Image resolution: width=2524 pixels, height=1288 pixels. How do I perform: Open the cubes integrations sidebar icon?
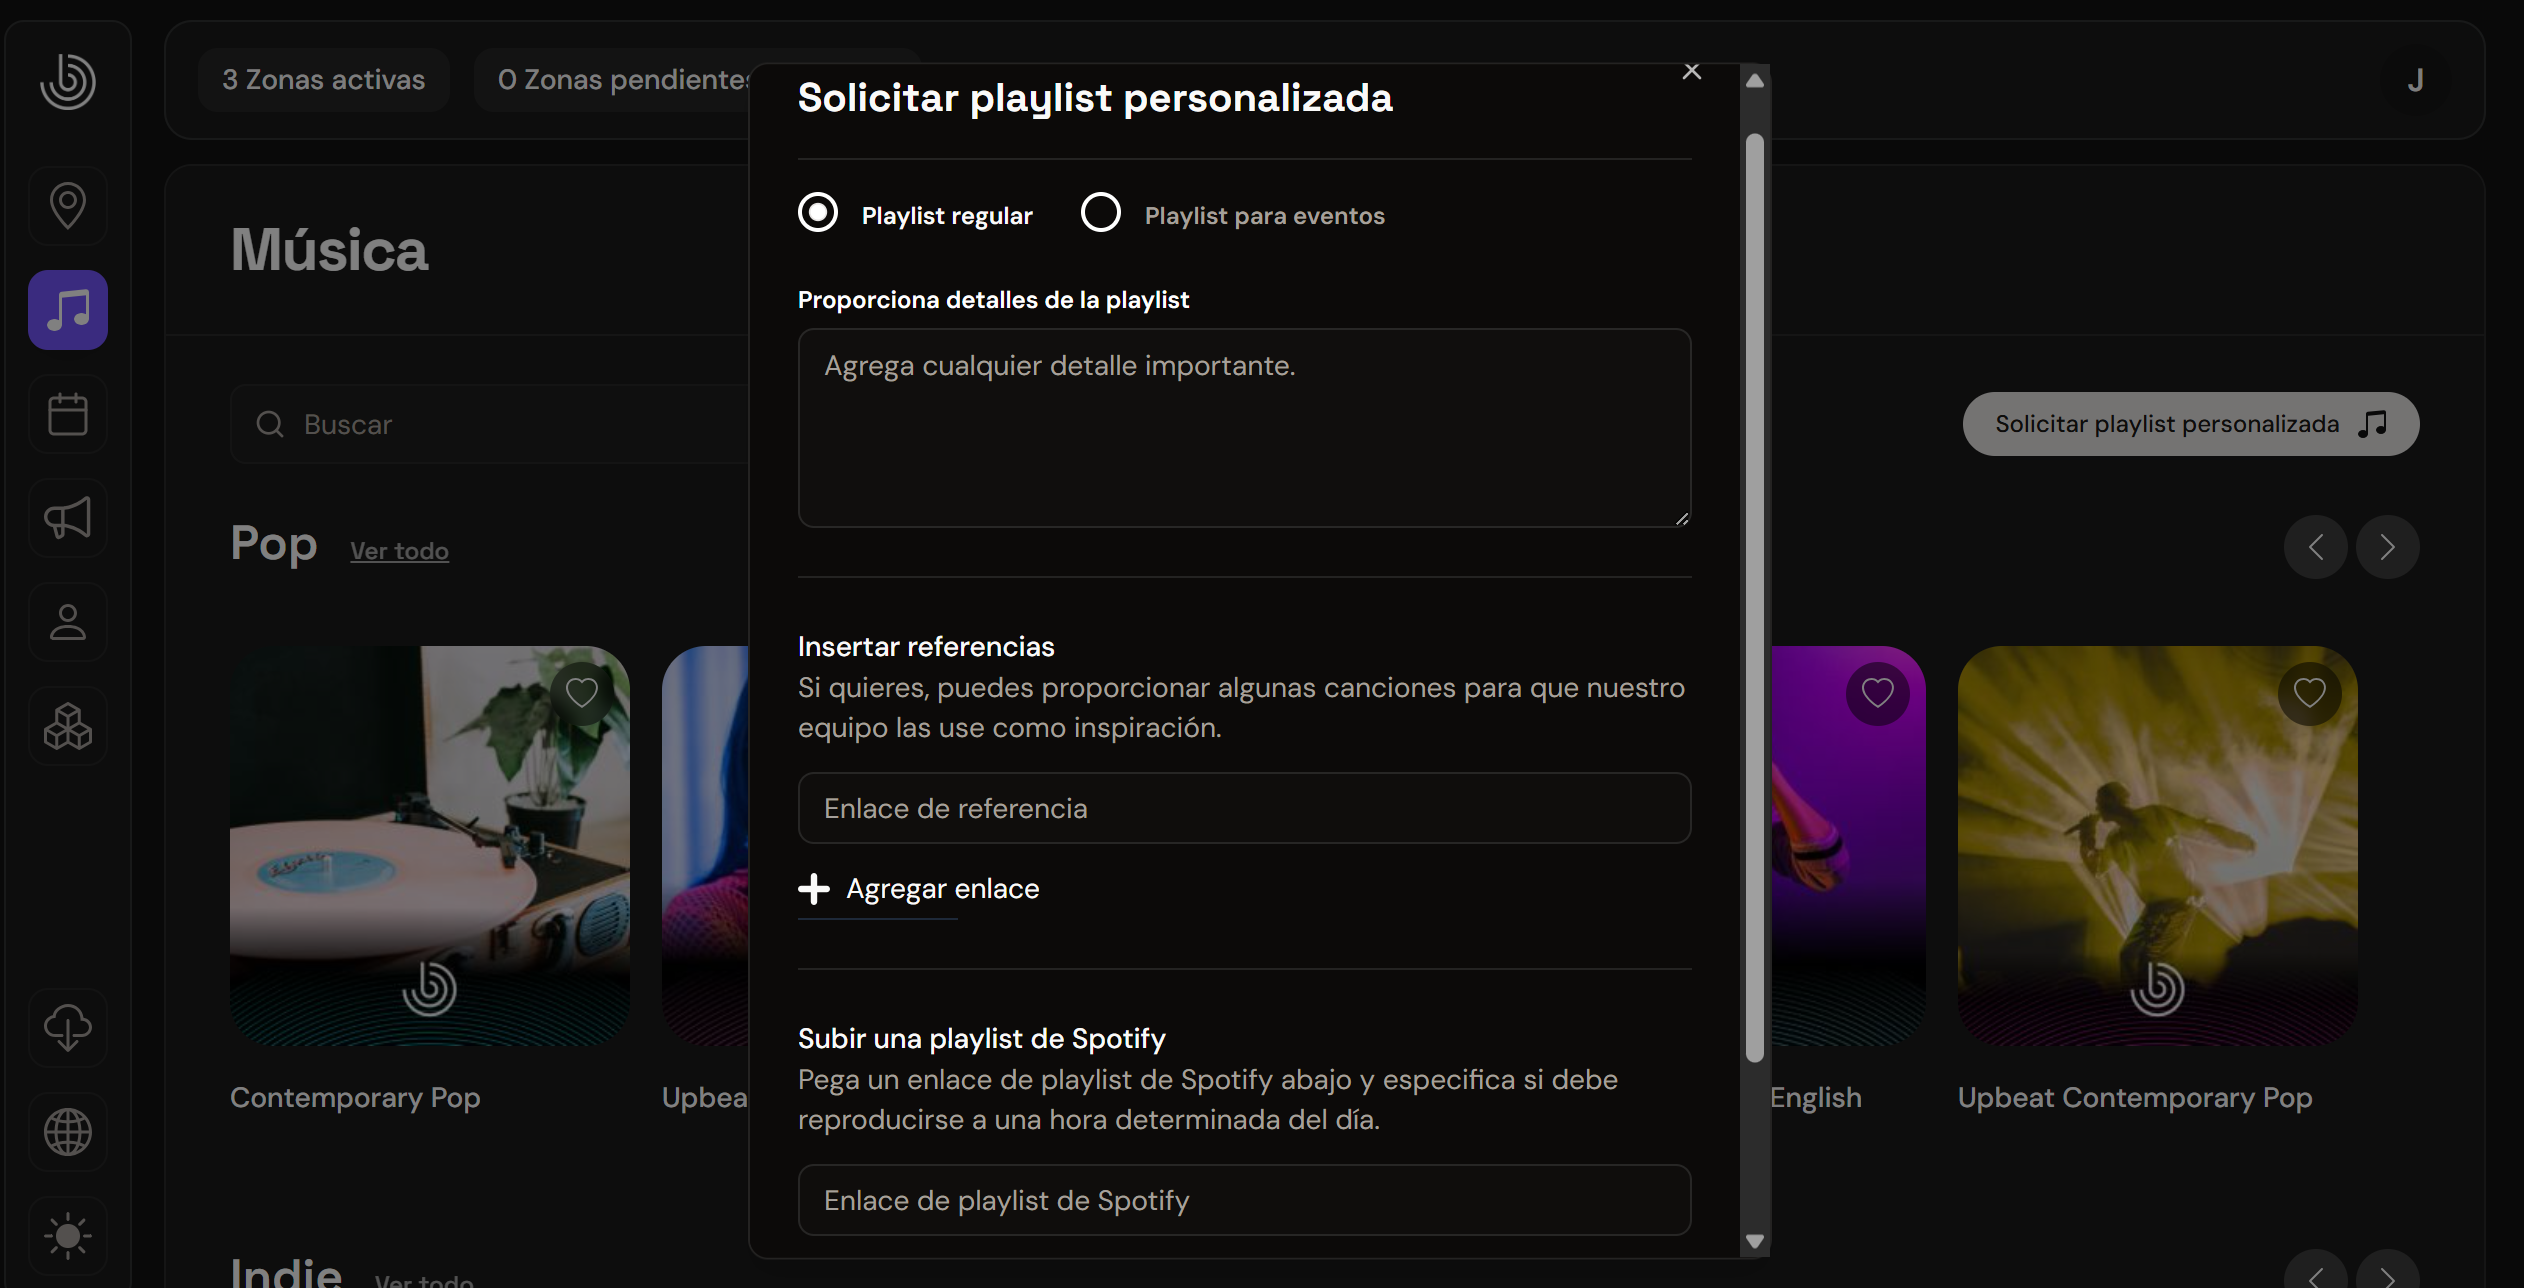pos(68,726)
